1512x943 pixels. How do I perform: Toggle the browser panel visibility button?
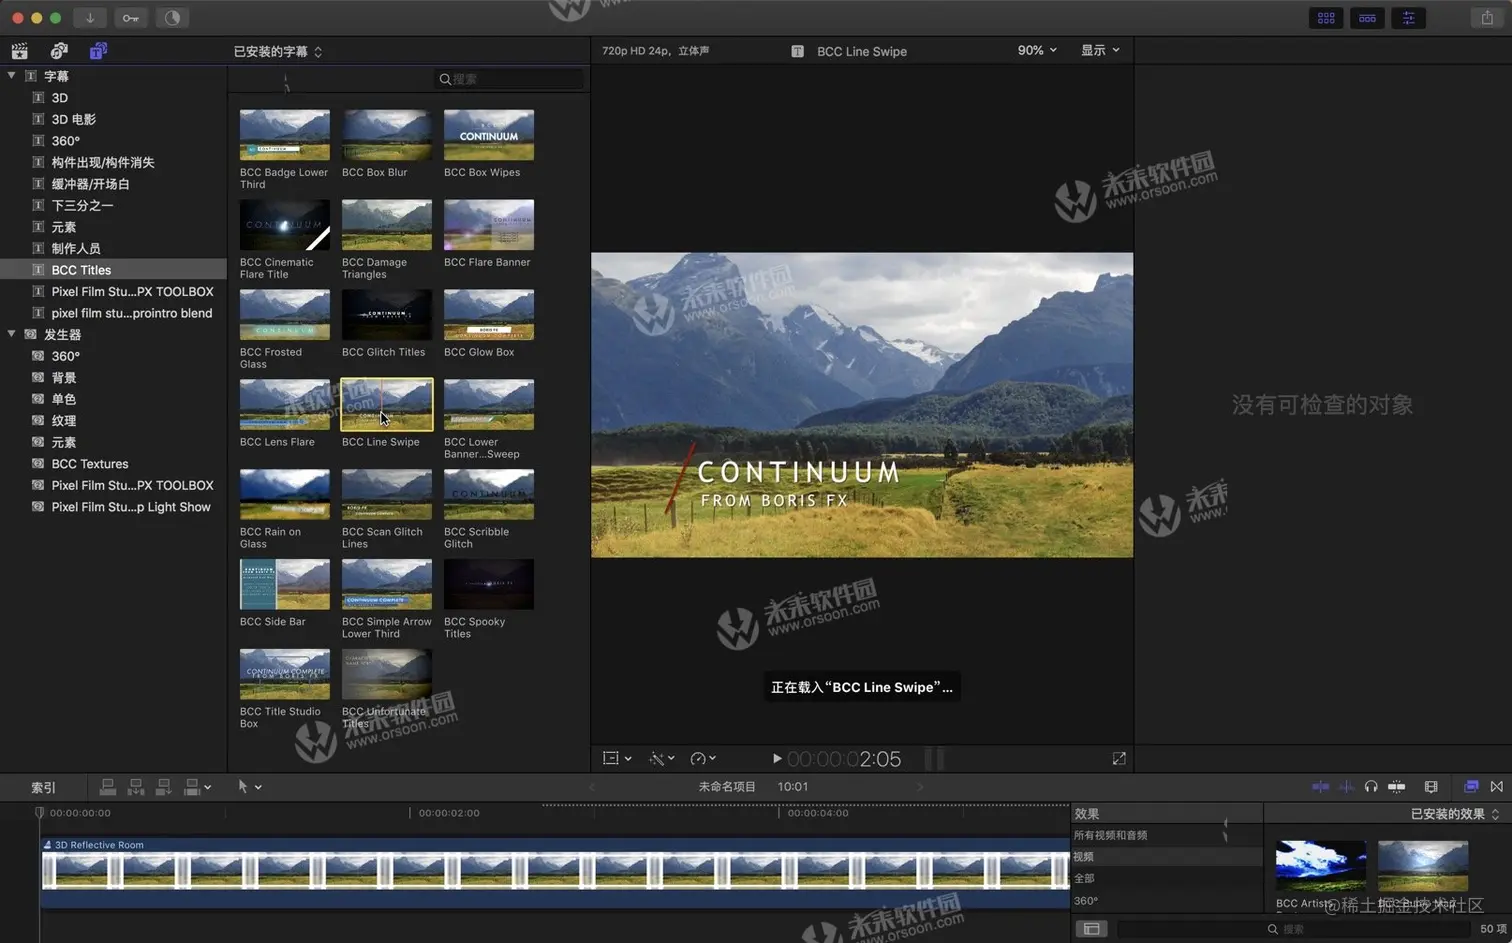[1326, 18]
